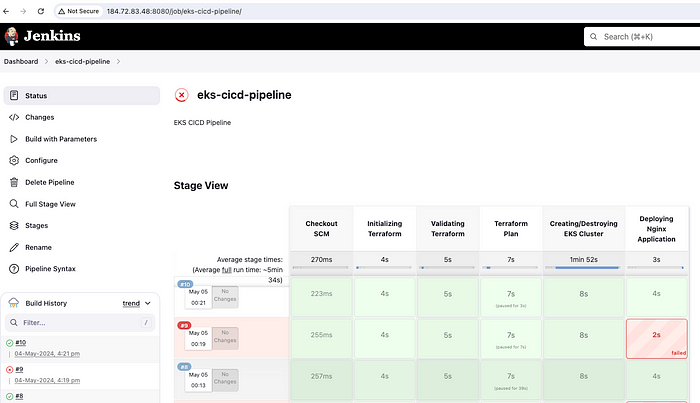The width and height of the screenshot is (700, 403).
Task: Click the red failed icon for build #9
Action: (9, 370)
